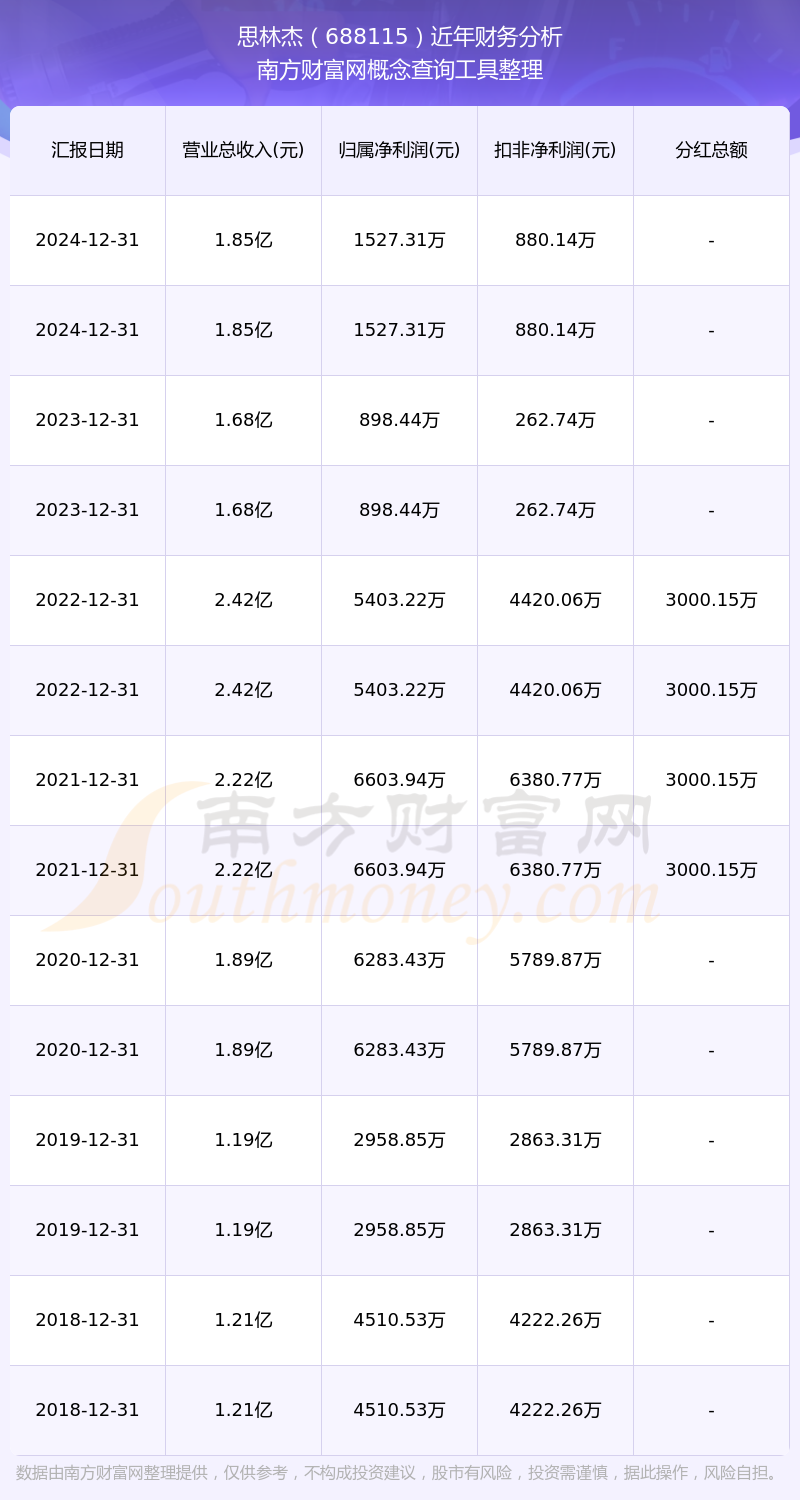This screenshot has height=1500, width=800.
Task: Click the 营业总收入(元) column header
Action: coord(243,150)
